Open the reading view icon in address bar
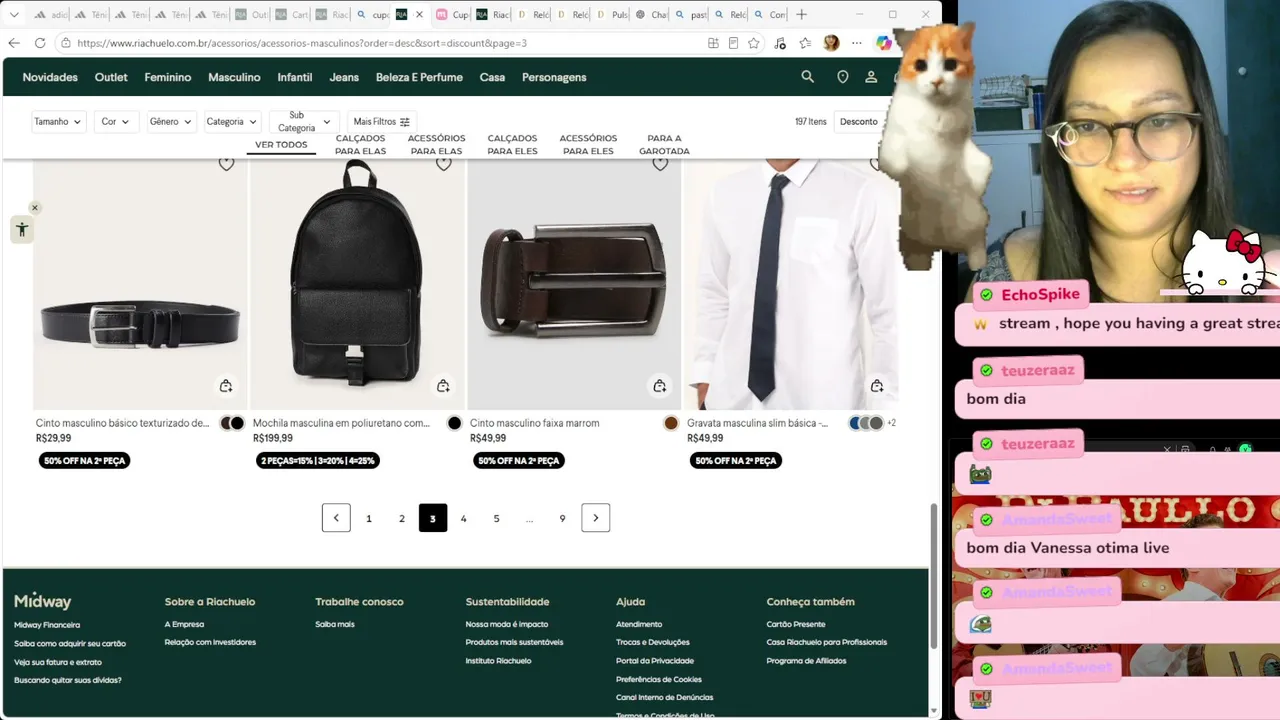The height and width of the screenshot is (720, 1280). click(733, 43)
